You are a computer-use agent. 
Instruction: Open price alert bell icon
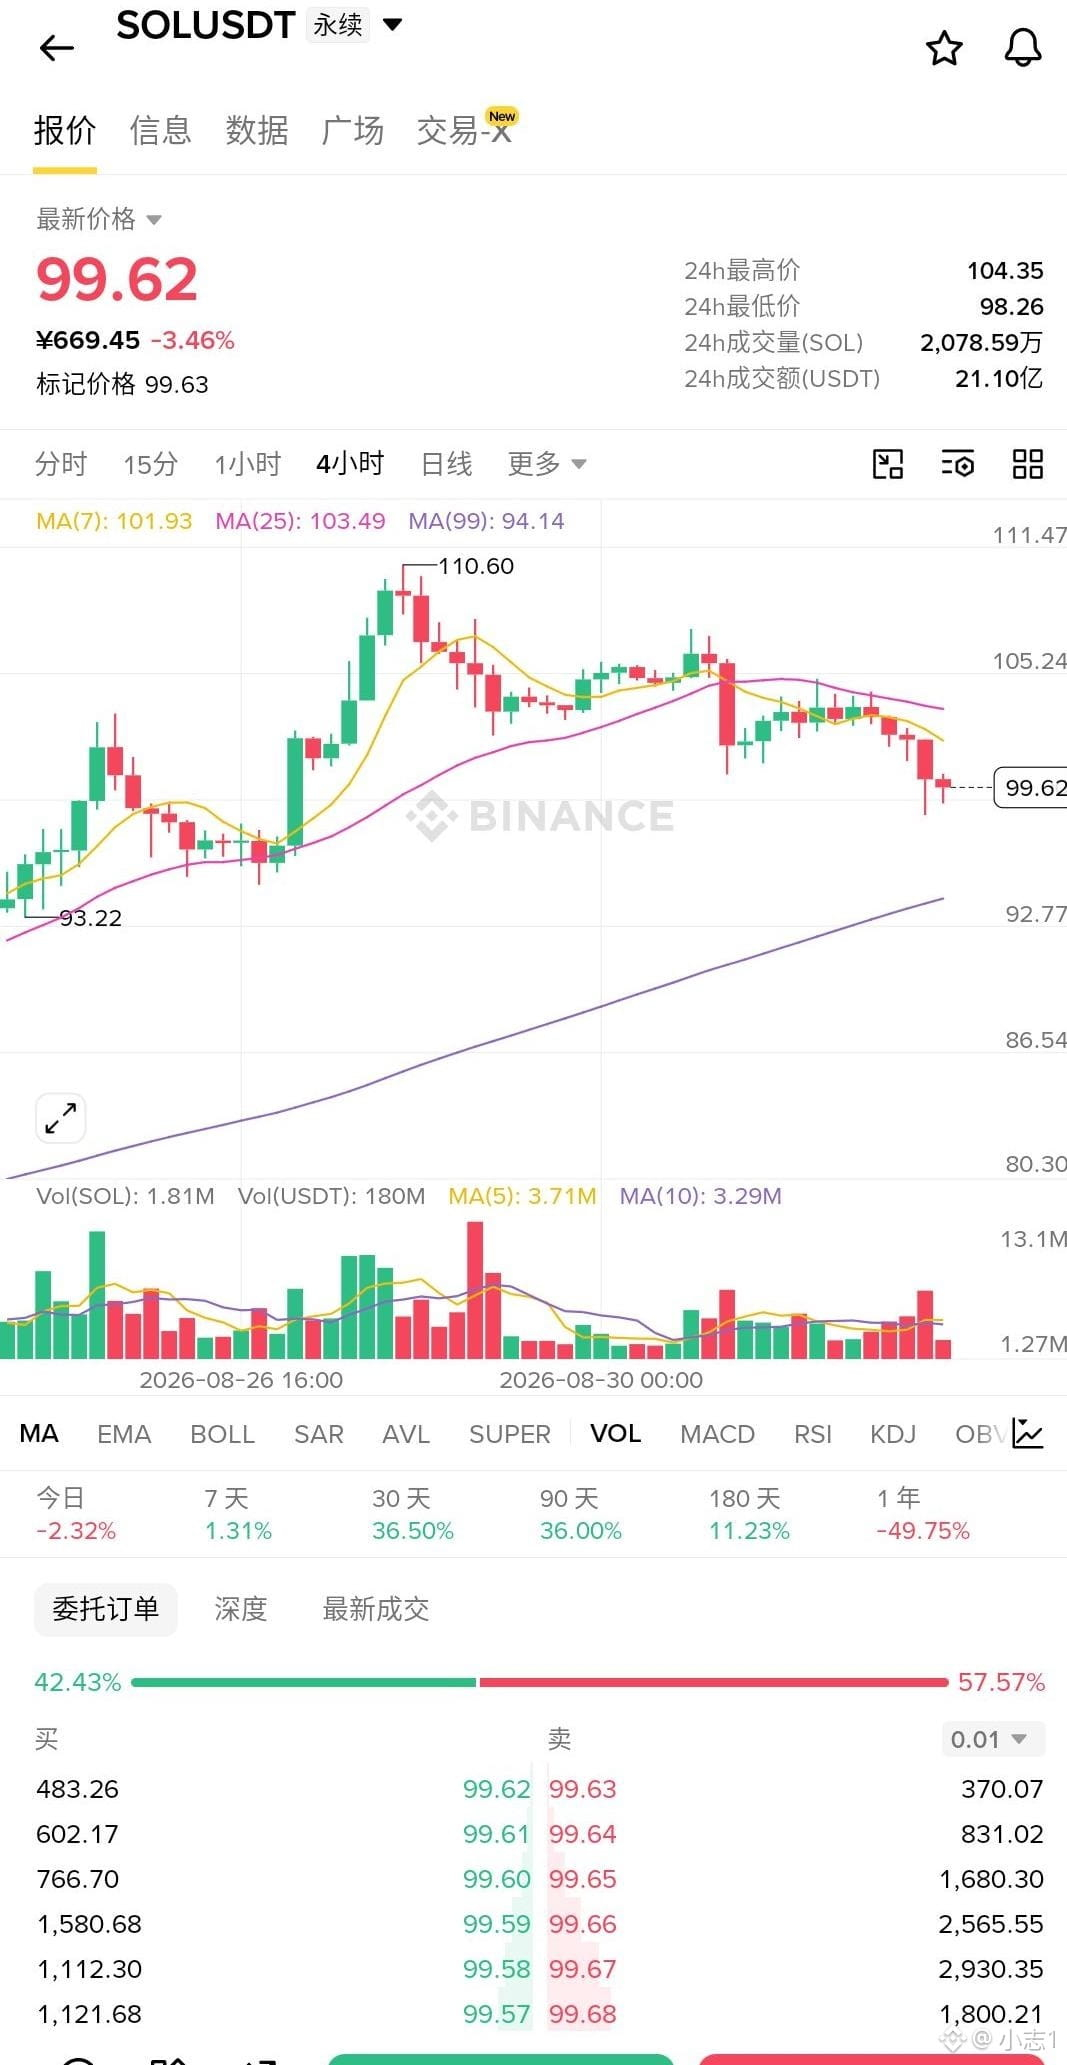pos(1023,48)
